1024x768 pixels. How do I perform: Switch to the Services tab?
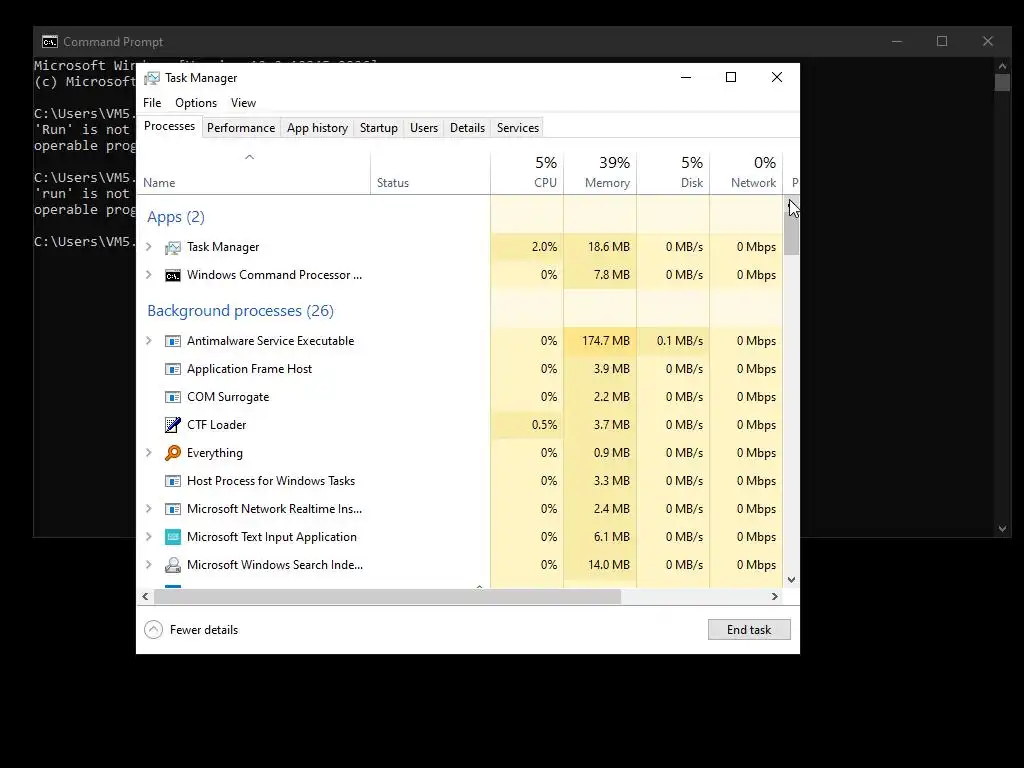coord(518,128)
